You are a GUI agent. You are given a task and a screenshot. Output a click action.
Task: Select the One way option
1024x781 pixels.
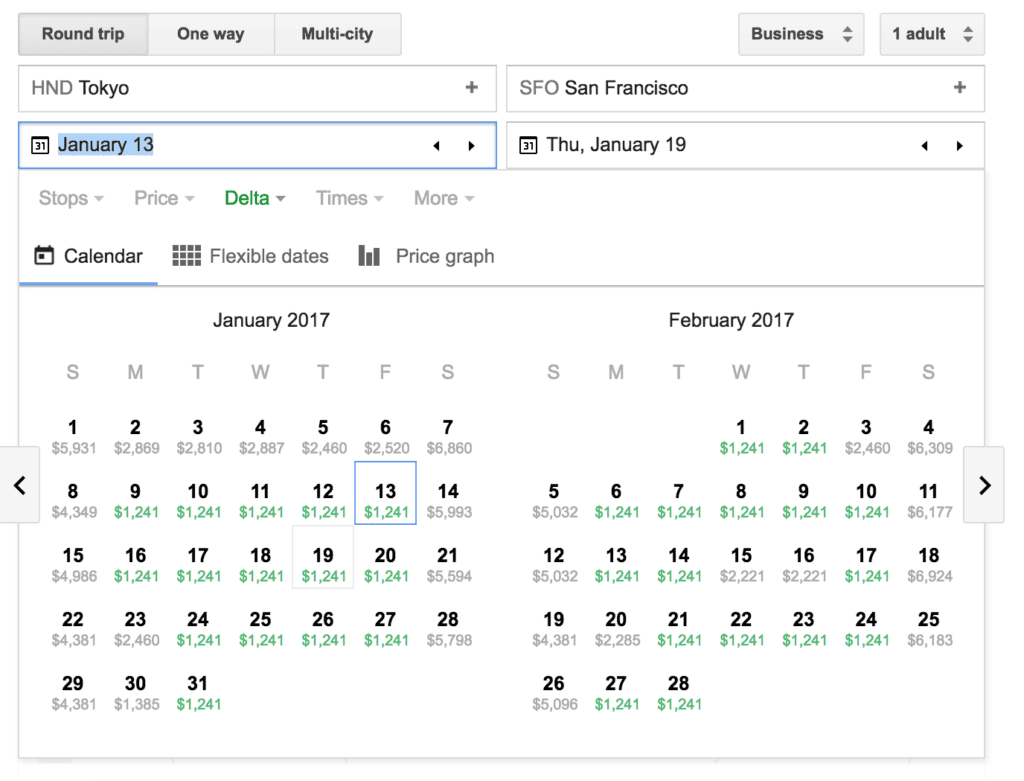click(x=211, y=34)
